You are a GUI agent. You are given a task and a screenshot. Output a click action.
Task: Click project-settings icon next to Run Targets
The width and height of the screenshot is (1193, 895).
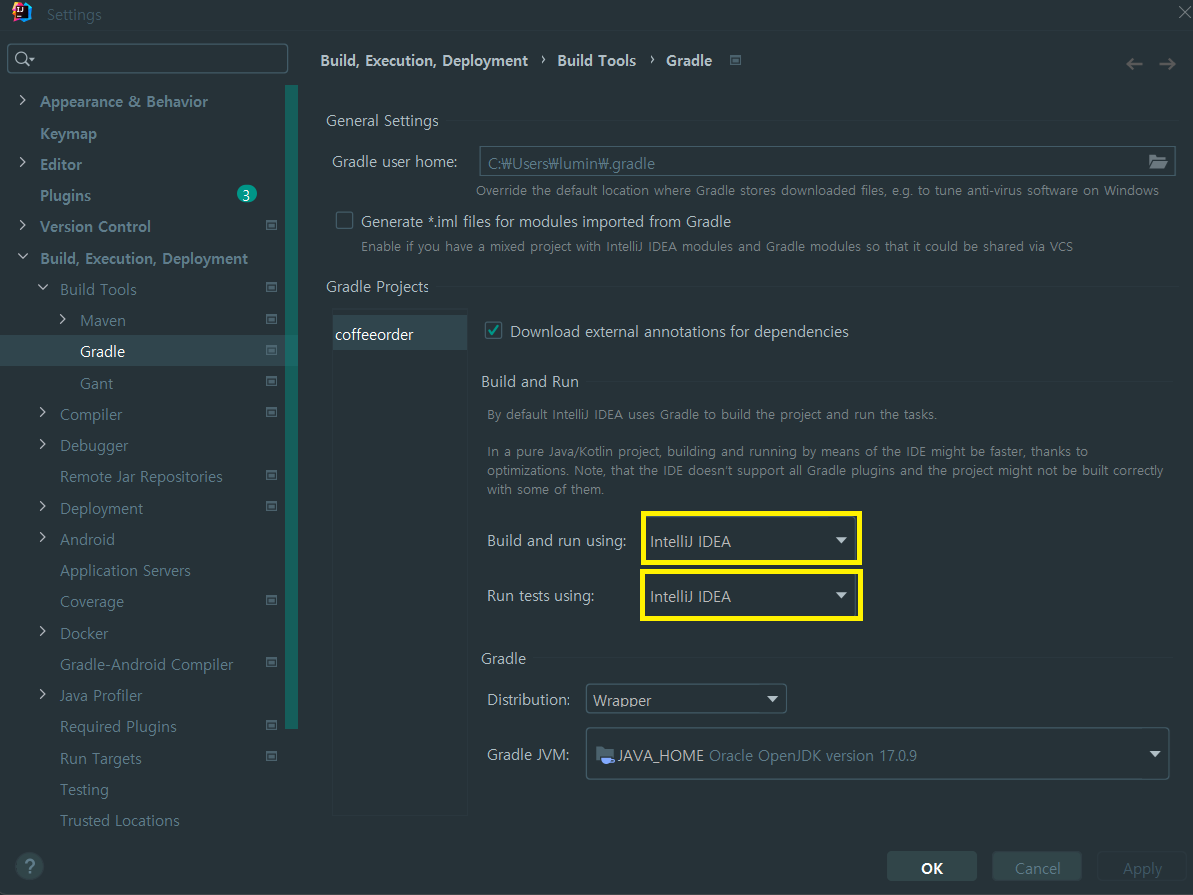[271, 756]
